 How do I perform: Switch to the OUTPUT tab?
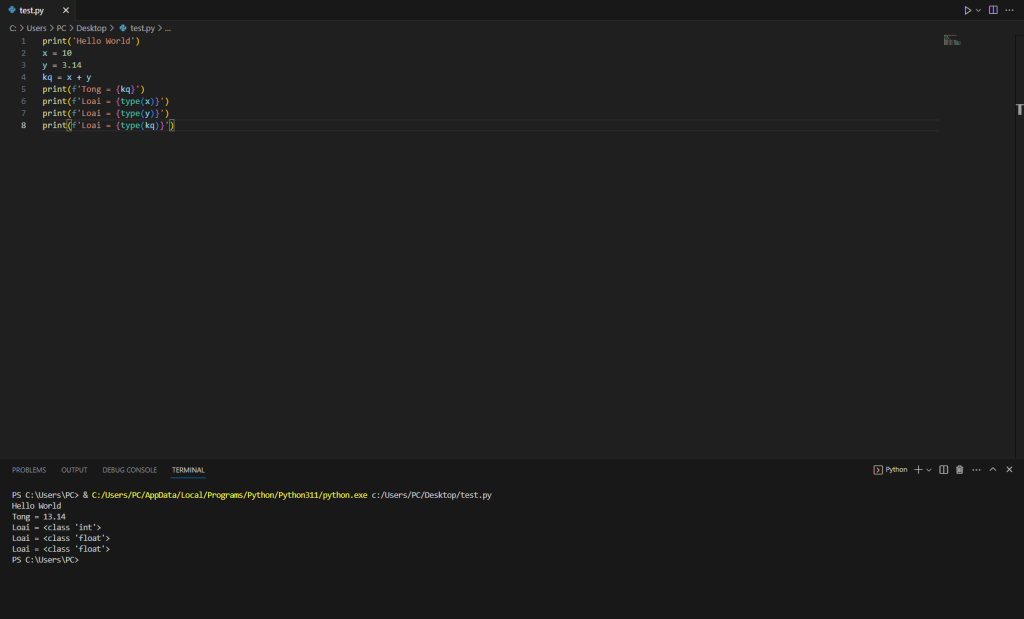(74, 470)
